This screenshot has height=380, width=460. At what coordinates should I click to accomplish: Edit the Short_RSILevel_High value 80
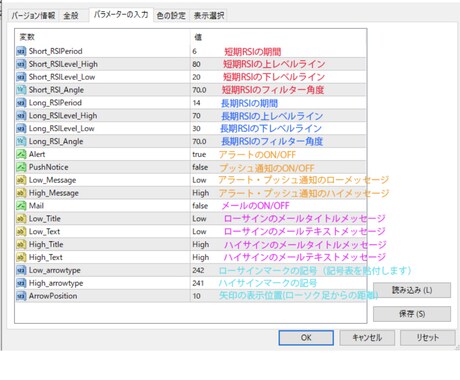coord(196,64)
